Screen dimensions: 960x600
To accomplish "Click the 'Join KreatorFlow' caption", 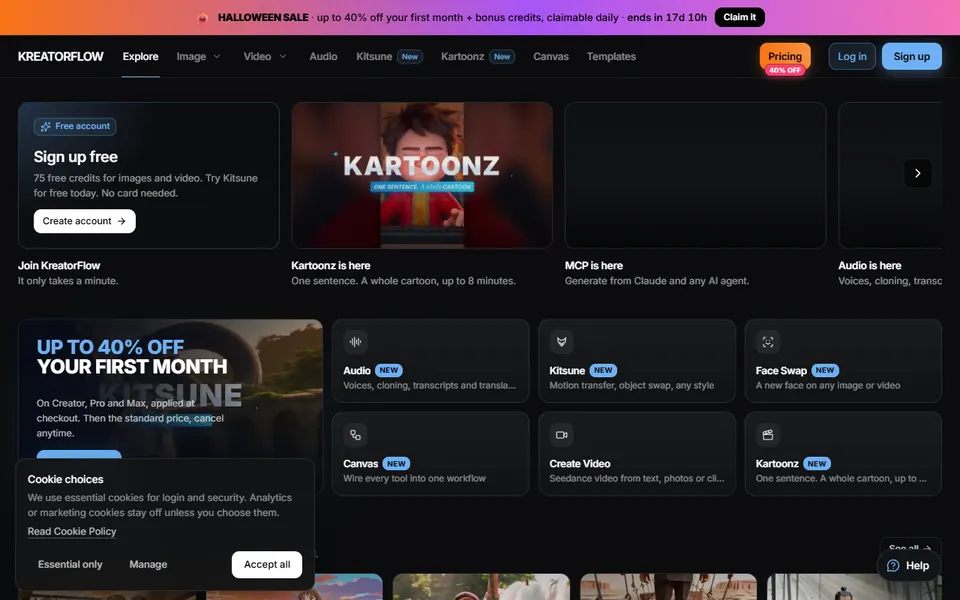I will 59,266.
